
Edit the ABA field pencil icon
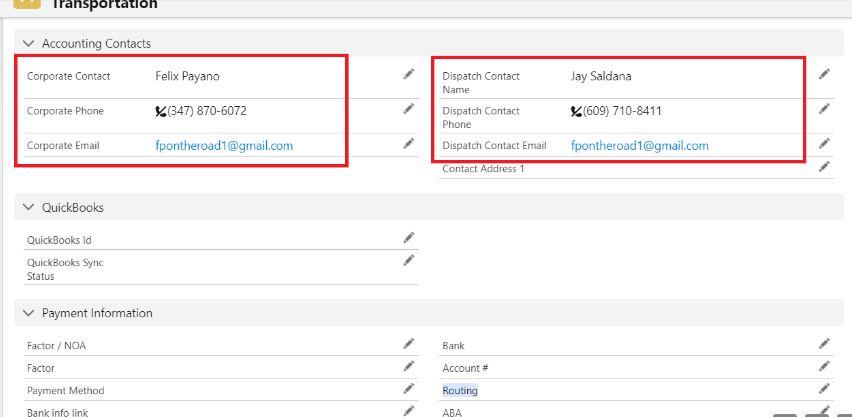click(x=824, y=410)
